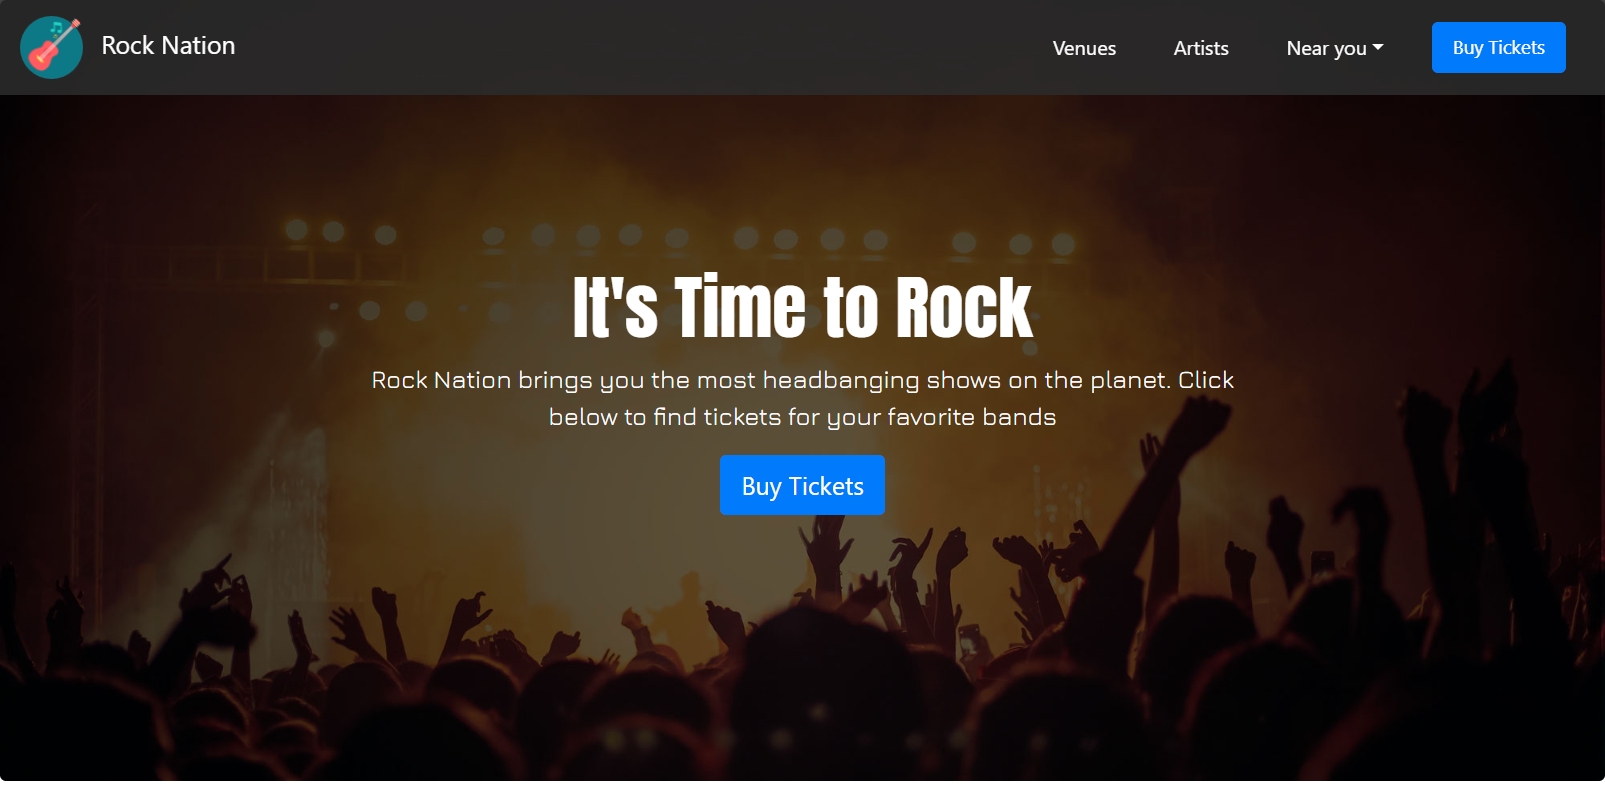This screenshot has height=812, width=1605.
Task: Click the first line of the tagline text
Action: [802, 380]
